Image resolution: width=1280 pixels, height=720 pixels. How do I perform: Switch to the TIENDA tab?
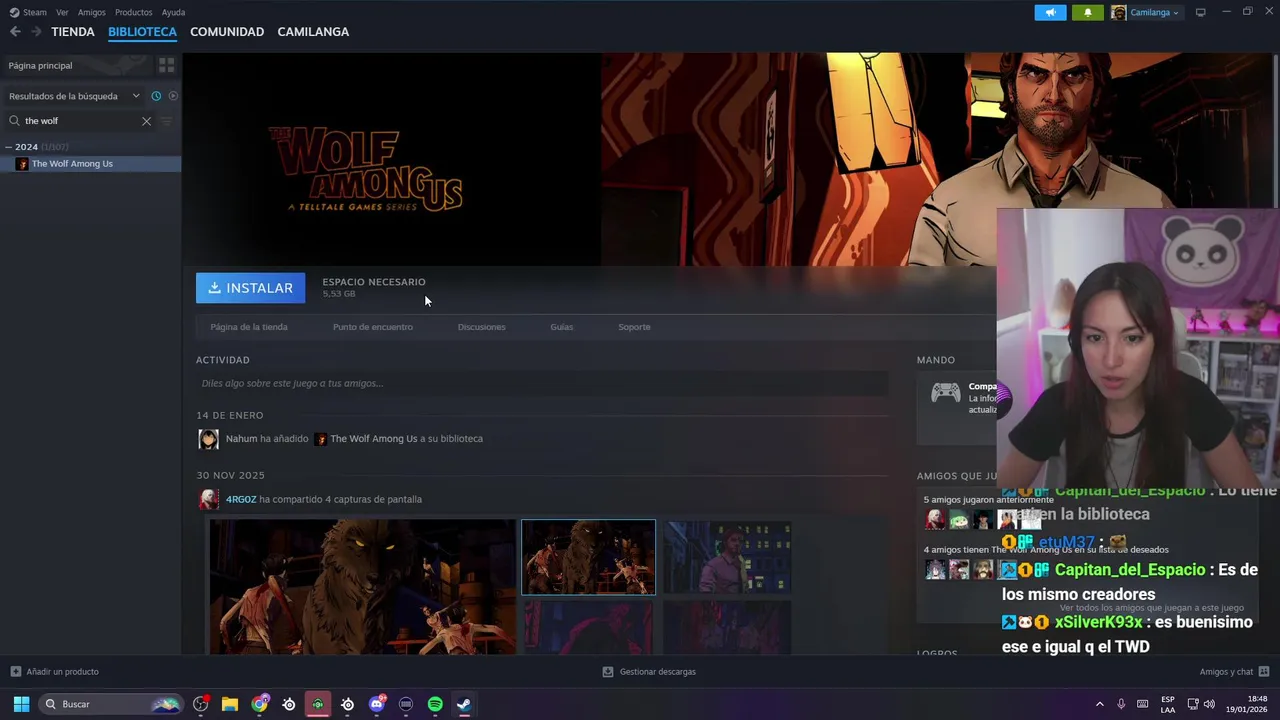tap(73, 32)
